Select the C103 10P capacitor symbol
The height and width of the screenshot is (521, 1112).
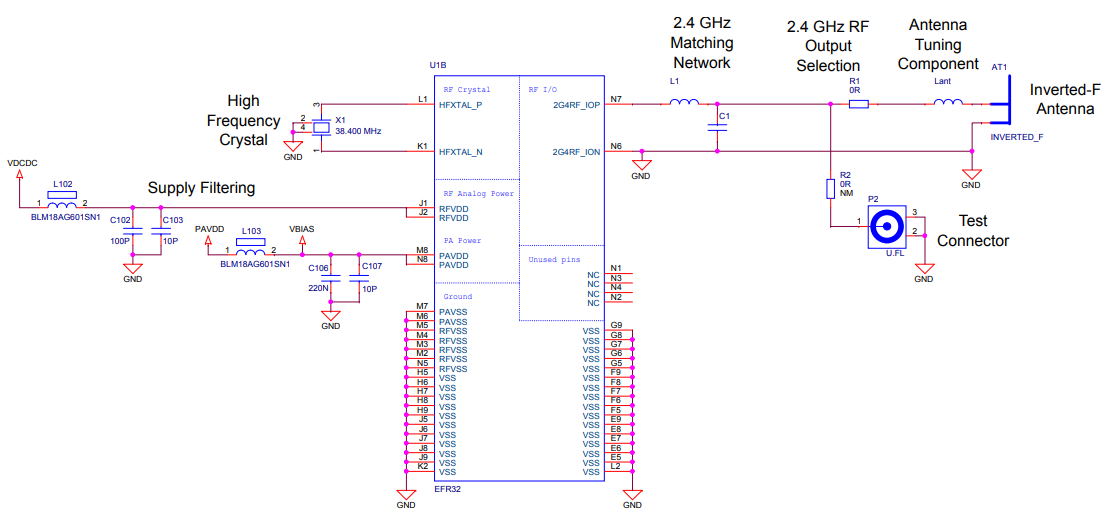162,231
